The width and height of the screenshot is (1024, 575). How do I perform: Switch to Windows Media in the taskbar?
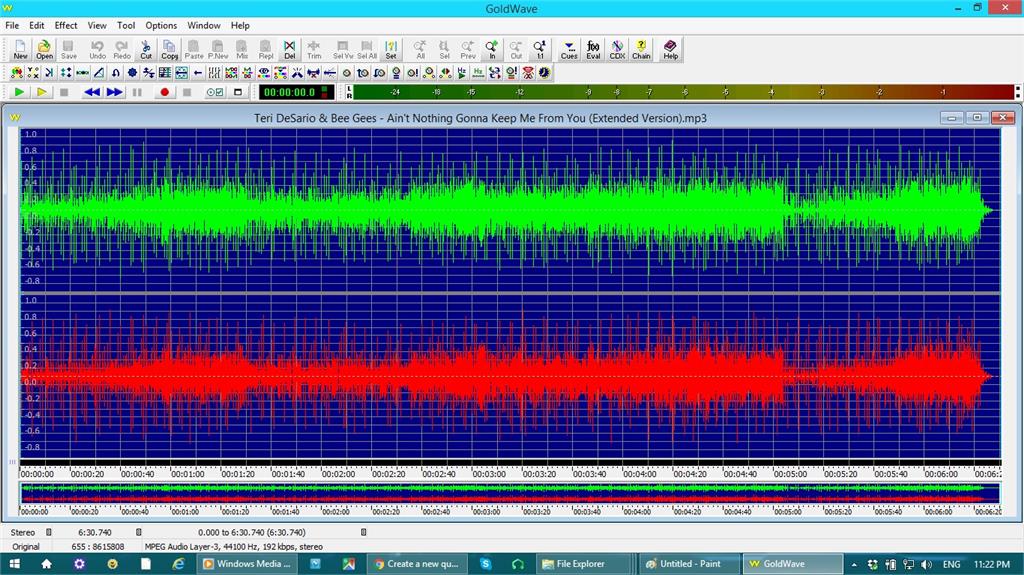point(247,563)
